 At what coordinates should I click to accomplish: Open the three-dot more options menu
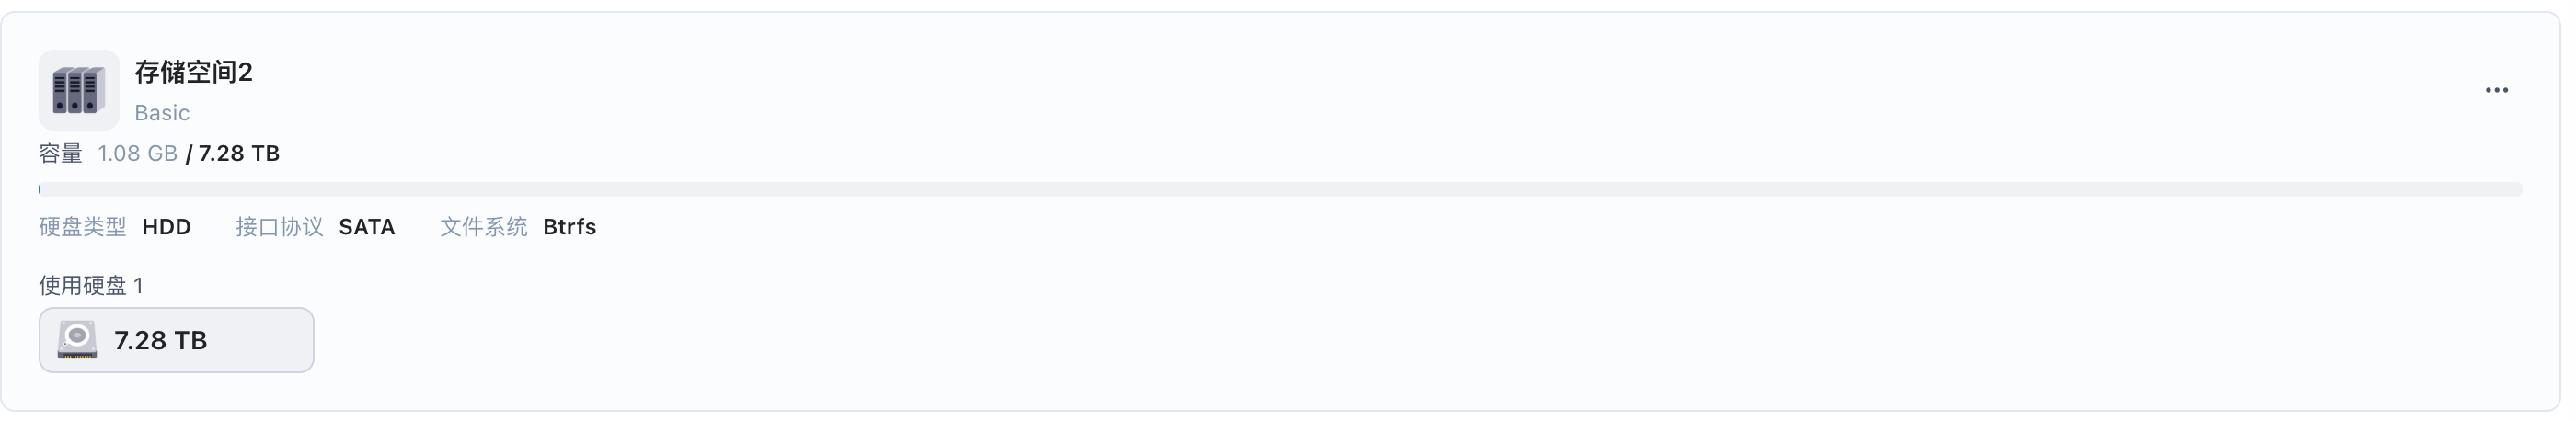2496,90
